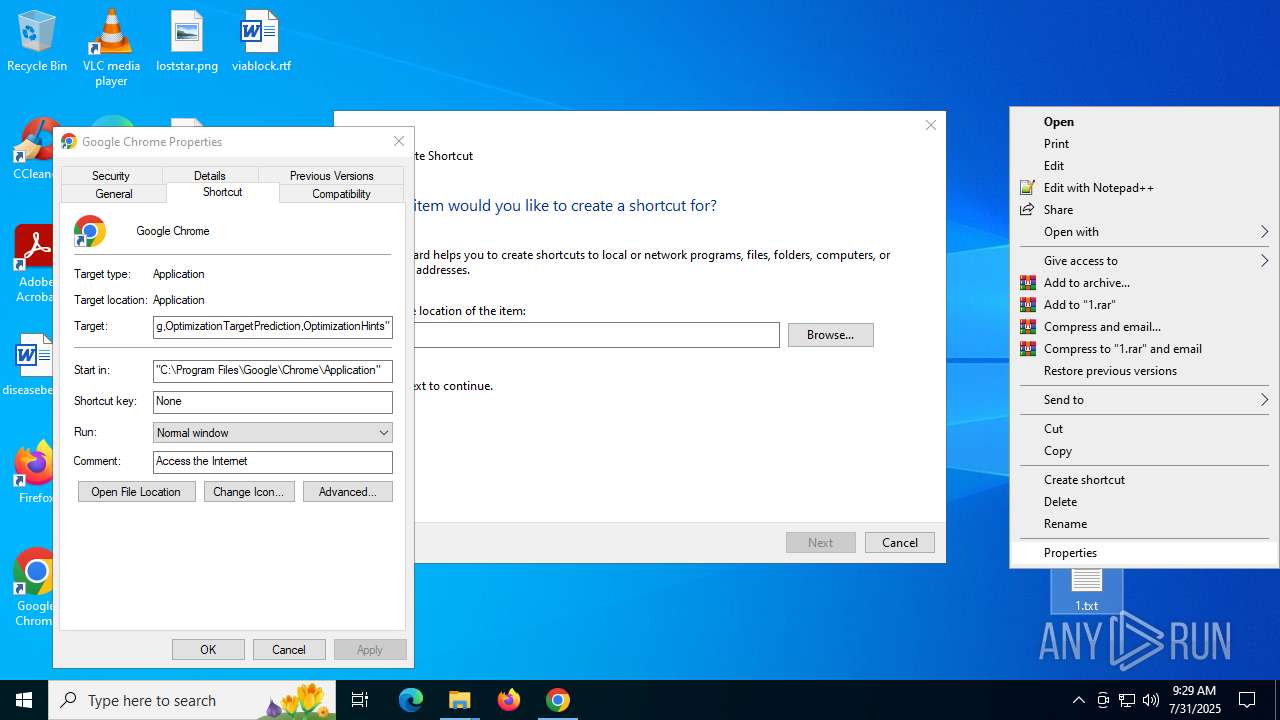Viewport: 1280px width, 720px height.
Task: Switch to the Details tab
Action: pyautogui.click(x=209, y=175)
